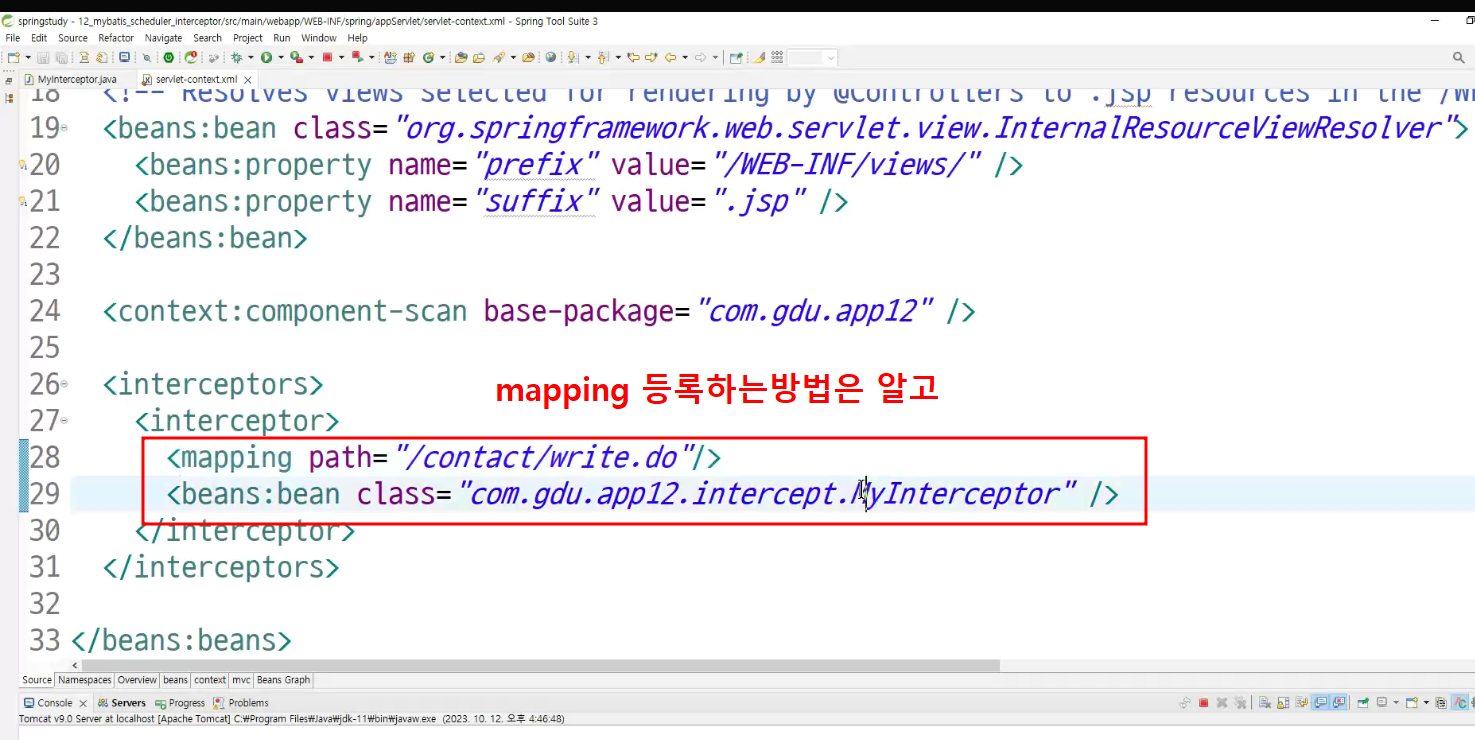Click the editor horizontal scrollbar
The width and height of the screenshot is (1475, 740).
tap(541, 665)
